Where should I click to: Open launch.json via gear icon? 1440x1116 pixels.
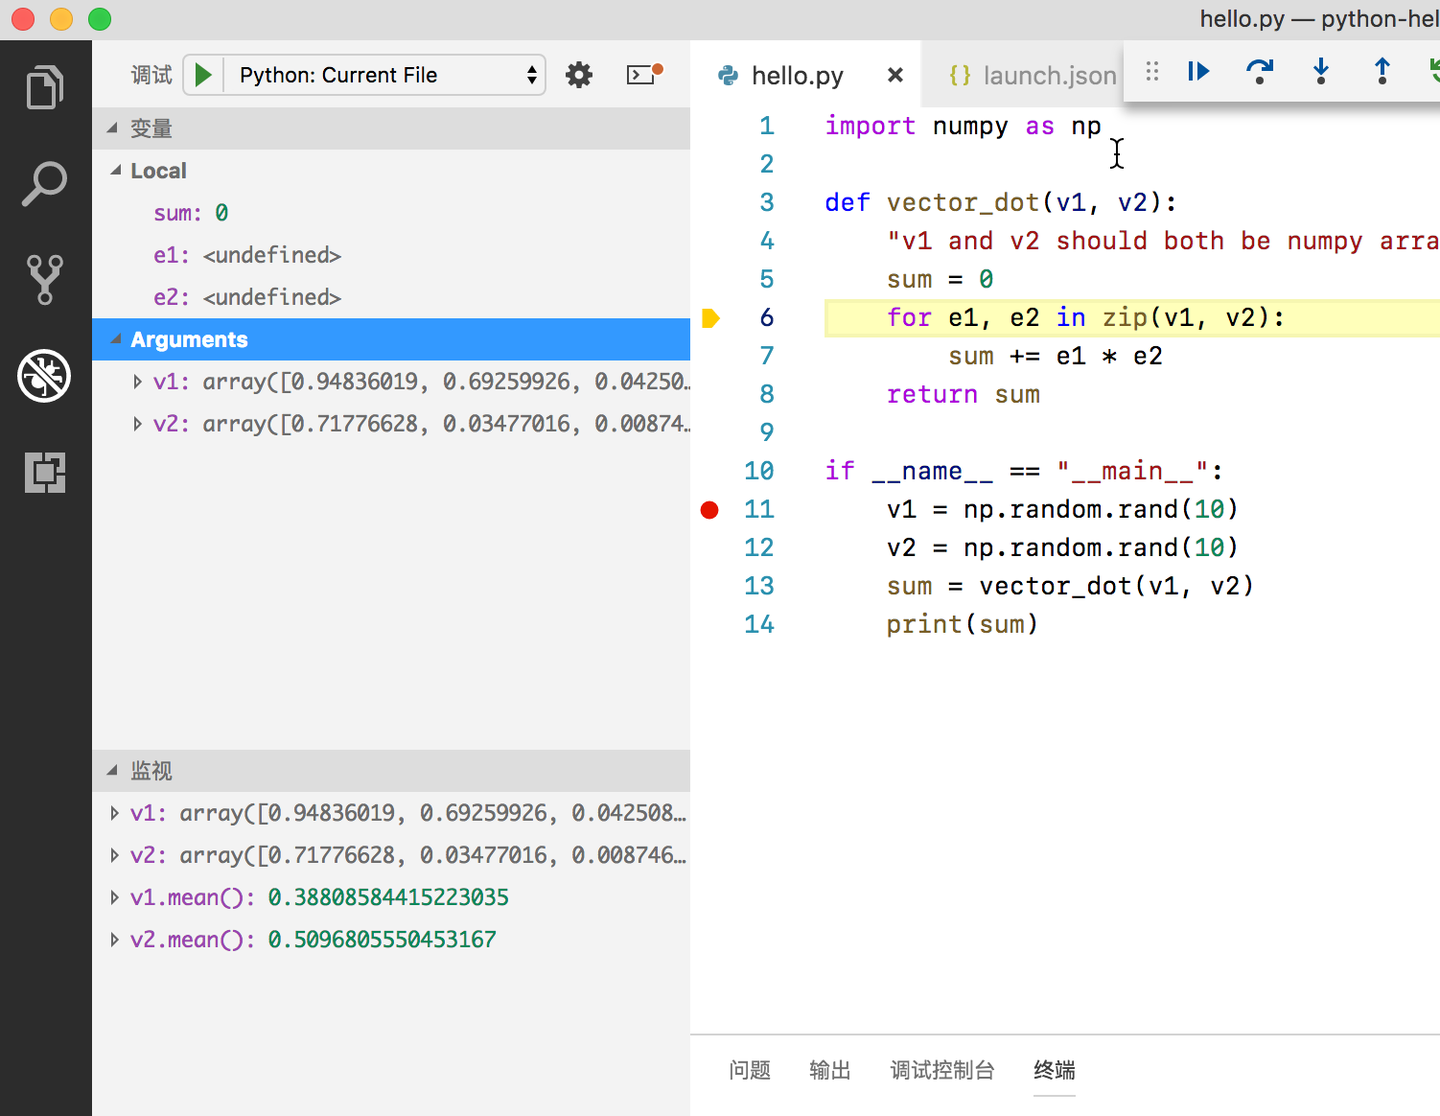coord(579,75)
